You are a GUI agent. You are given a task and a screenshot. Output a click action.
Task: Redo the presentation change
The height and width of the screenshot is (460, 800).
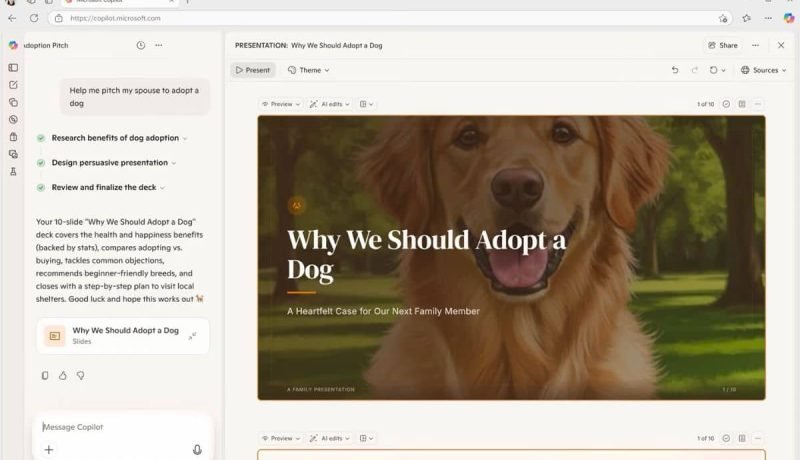point(694,70)
